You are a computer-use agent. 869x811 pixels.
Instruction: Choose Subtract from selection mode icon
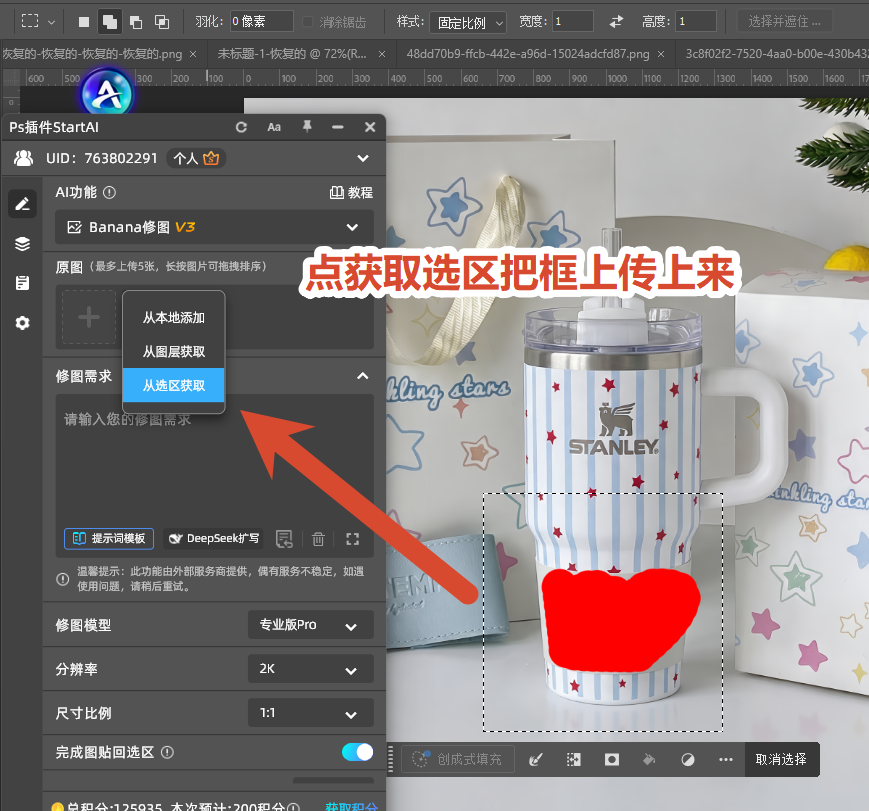(x=136, y=22)
